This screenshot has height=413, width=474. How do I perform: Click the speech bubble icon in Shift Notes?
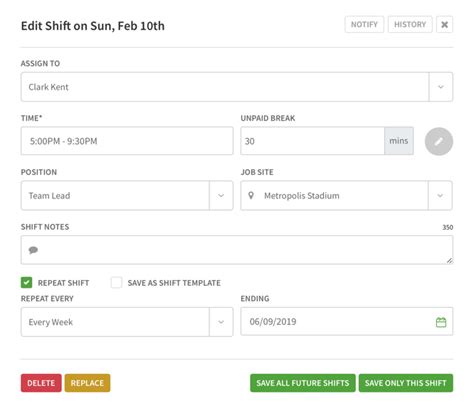33,250
